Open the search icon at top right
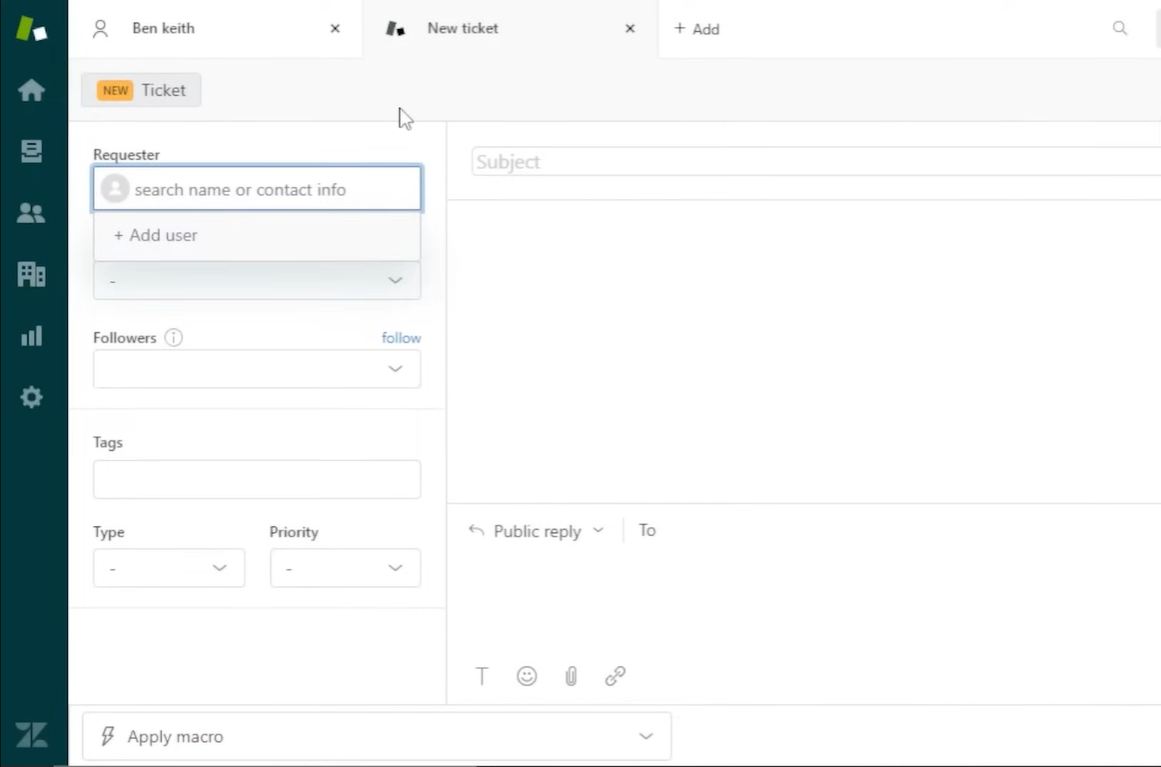Image resolution: width=1161 pixels, height=767 pixels. tap(1119, 28)
